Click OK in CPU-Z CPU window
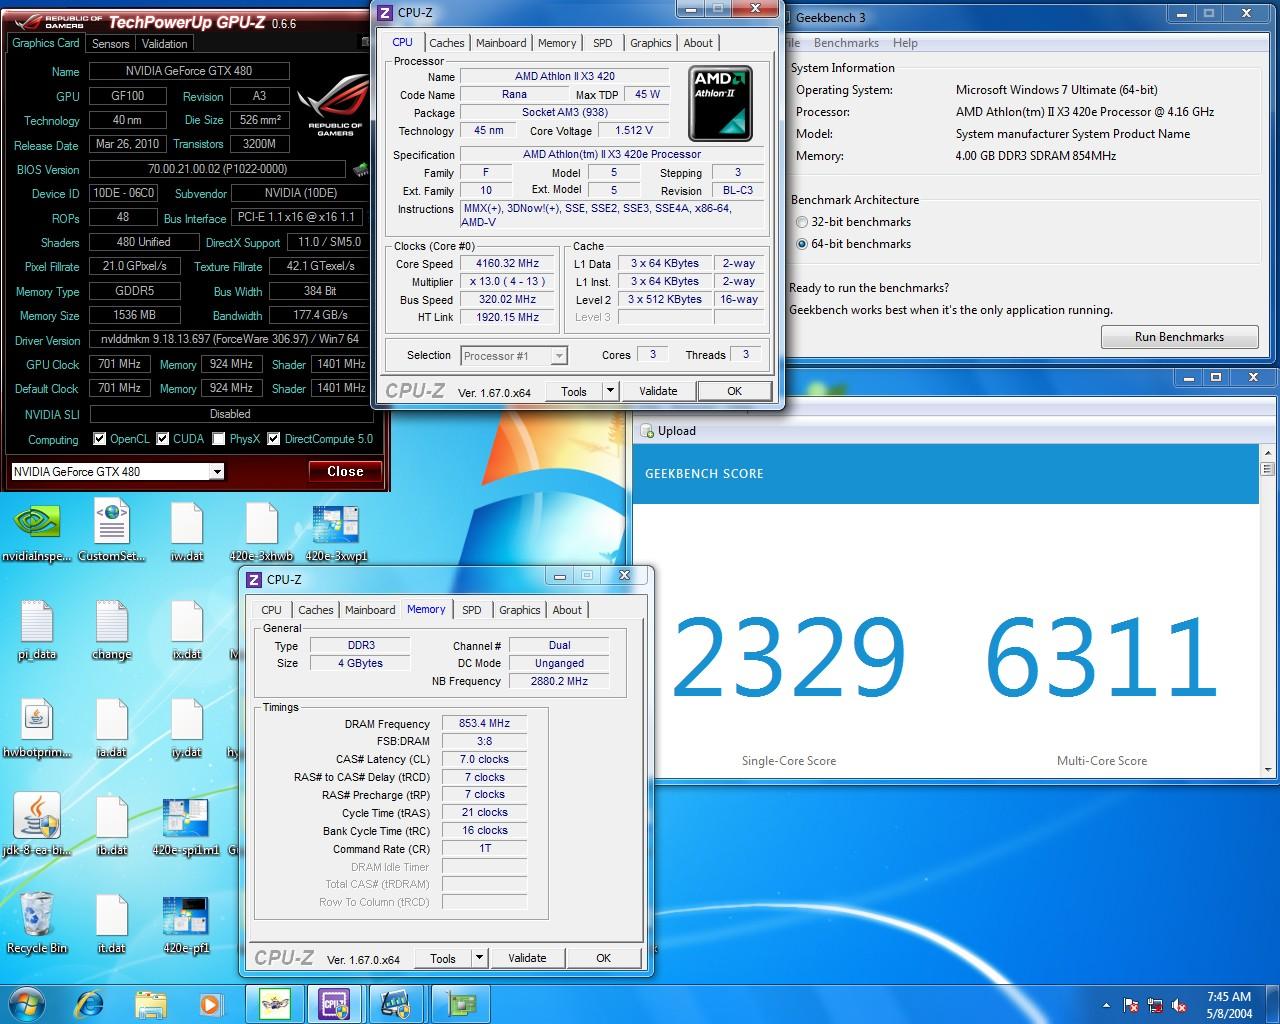 pyautogui.click(x=734, y=391)
